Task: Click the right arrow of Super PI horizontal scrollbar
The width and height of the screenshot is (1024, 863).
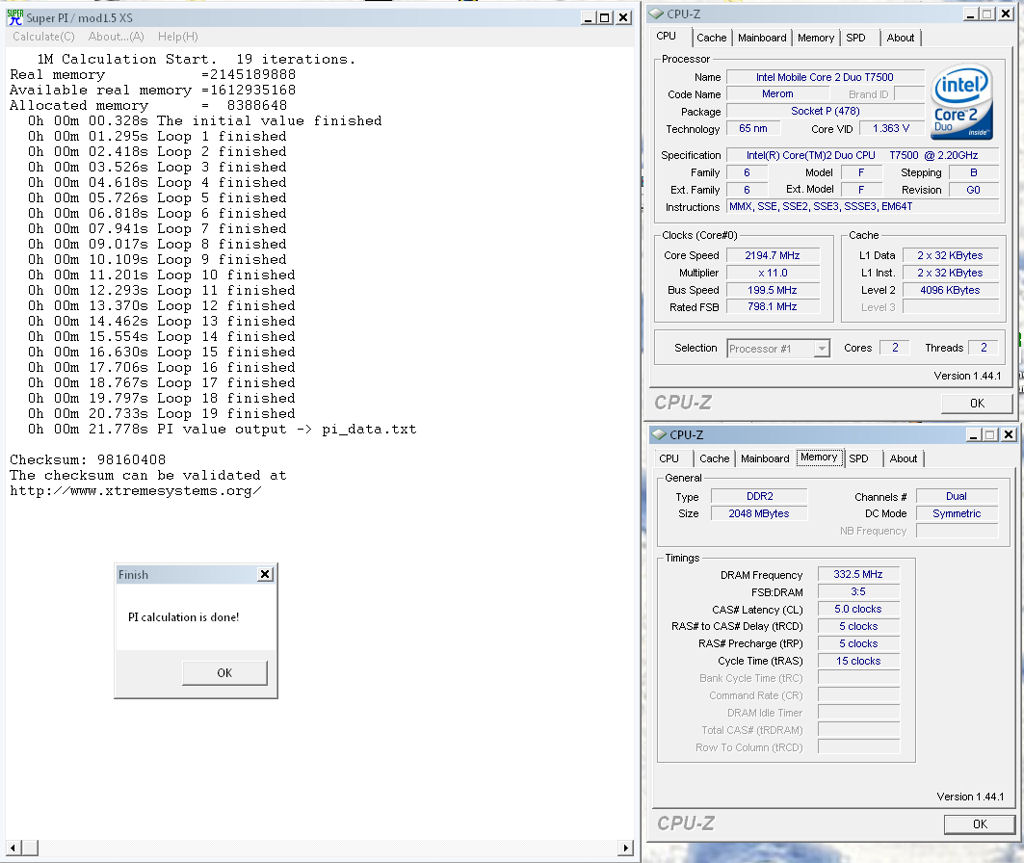Action: pyautogui.click(x=626, y=848)
